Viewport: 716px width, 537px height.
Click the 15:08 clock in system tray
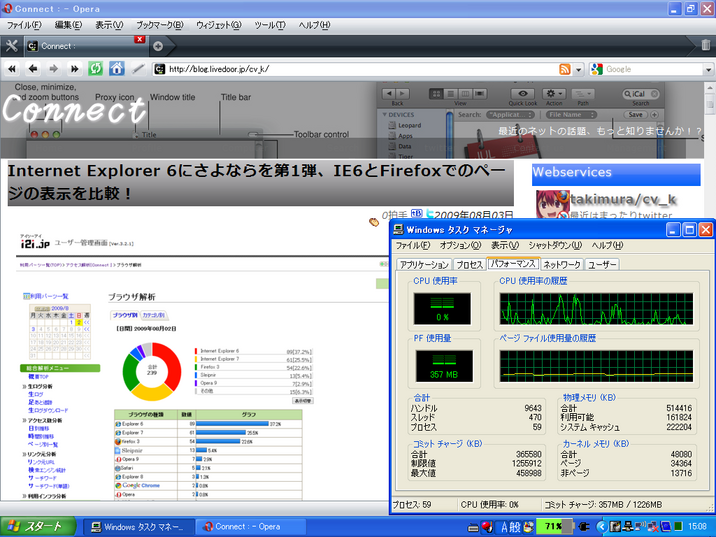(x=697, y=527)
